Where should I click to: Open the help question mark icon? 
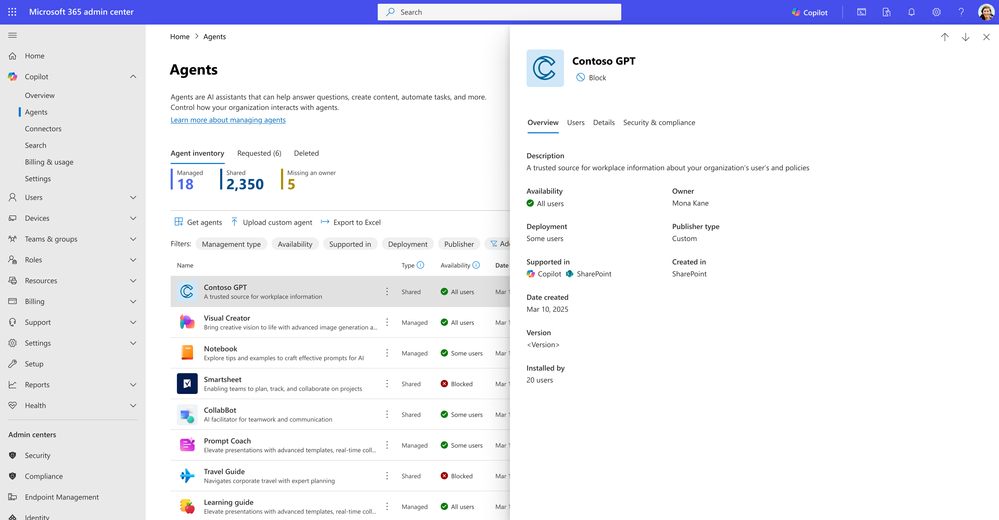coord(961,12)
